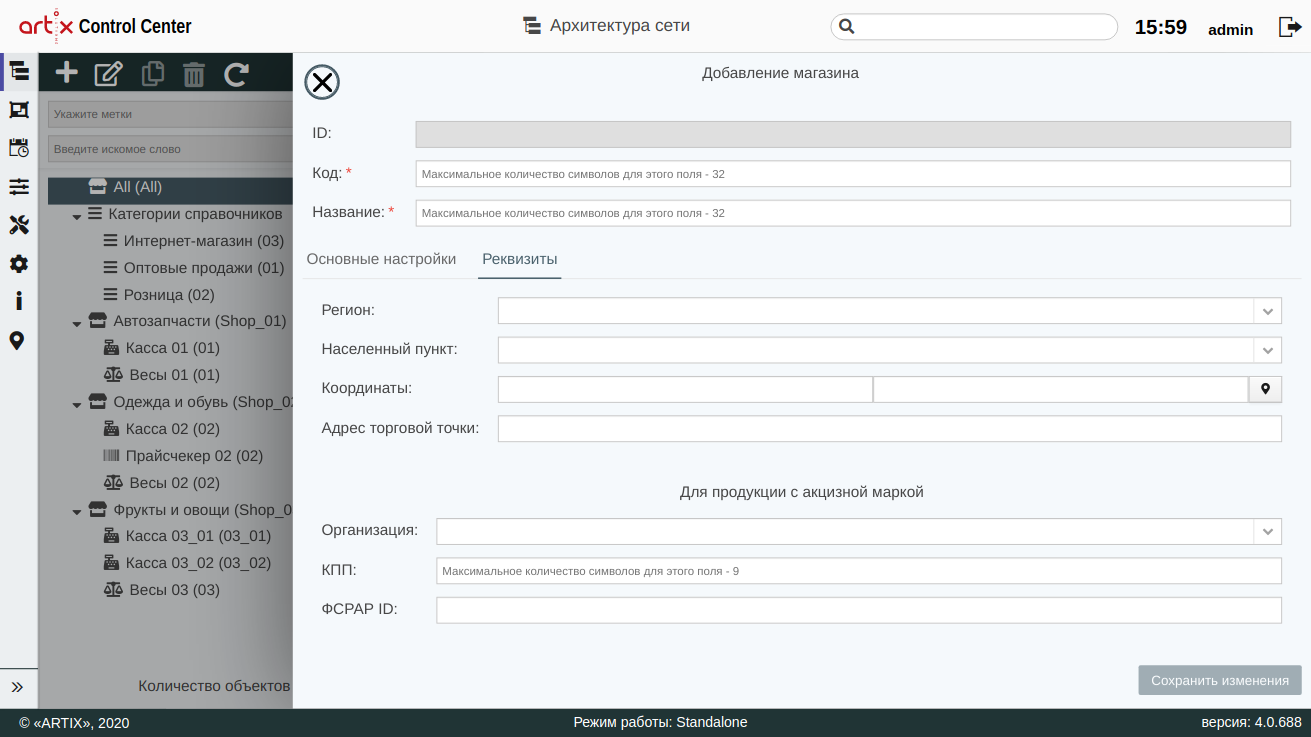Focus the first coordinates field
Image resolution: width=1311 pixels, height=737 pixels.
[685, 389]
